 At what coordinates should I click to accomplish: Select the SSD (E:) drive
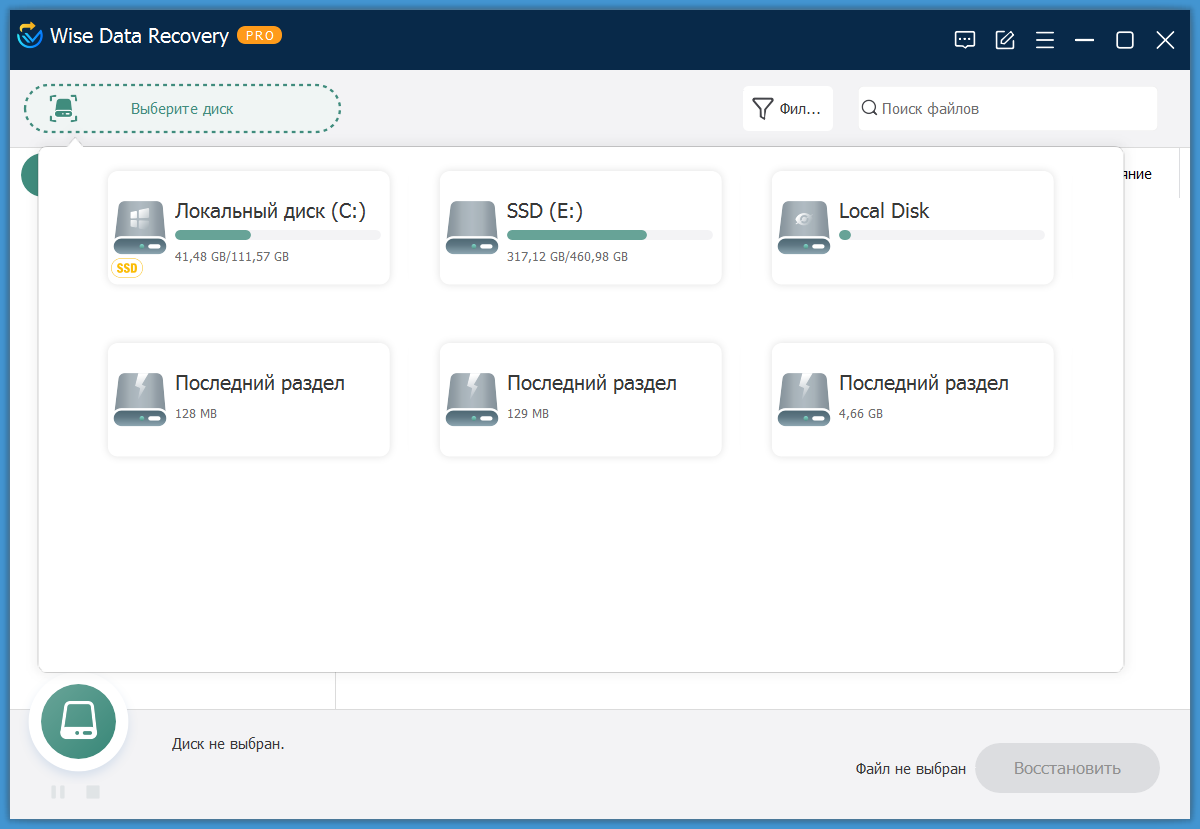[x=580, y=227]
